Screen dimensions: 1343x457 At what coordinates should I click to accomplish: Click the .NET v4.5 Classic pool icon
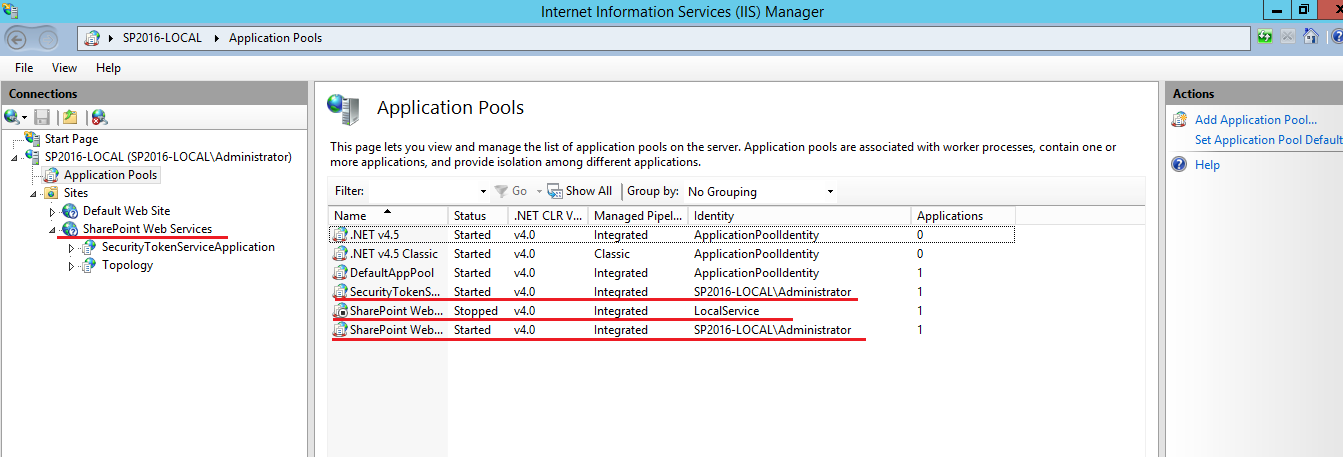[x=340, y=254]
